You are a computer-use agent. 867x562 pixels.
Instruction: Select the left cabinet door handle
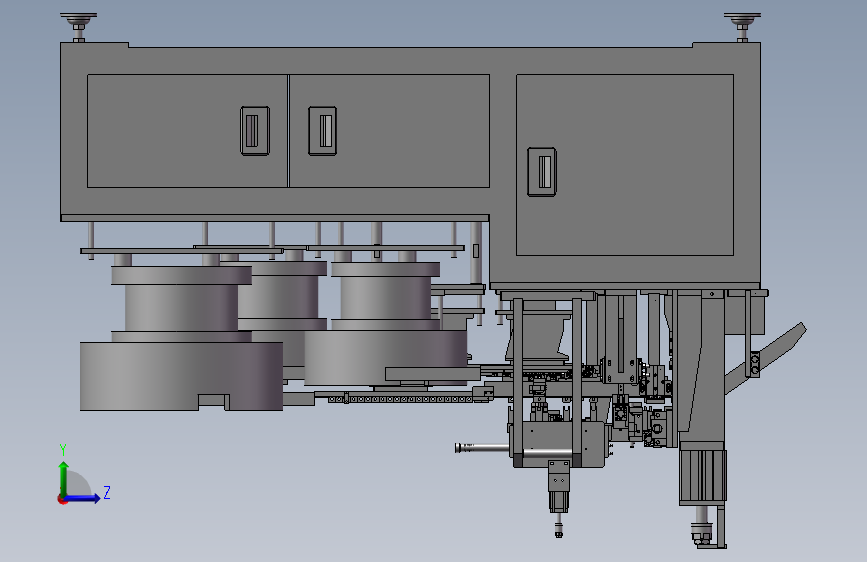coord(255,131)
